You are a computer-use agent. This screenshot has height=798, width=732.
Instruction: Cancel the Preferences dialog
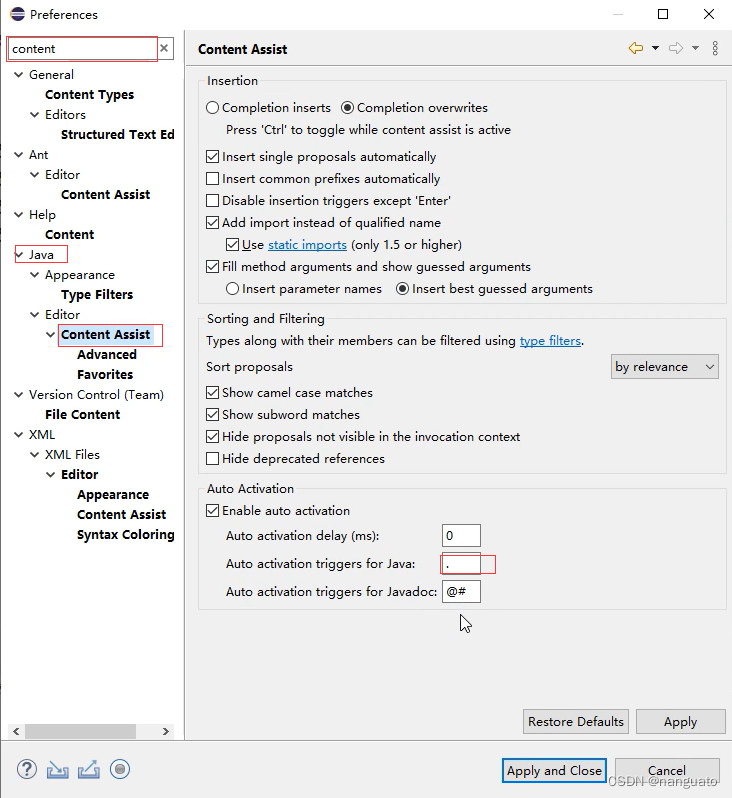tap(667, 771)
